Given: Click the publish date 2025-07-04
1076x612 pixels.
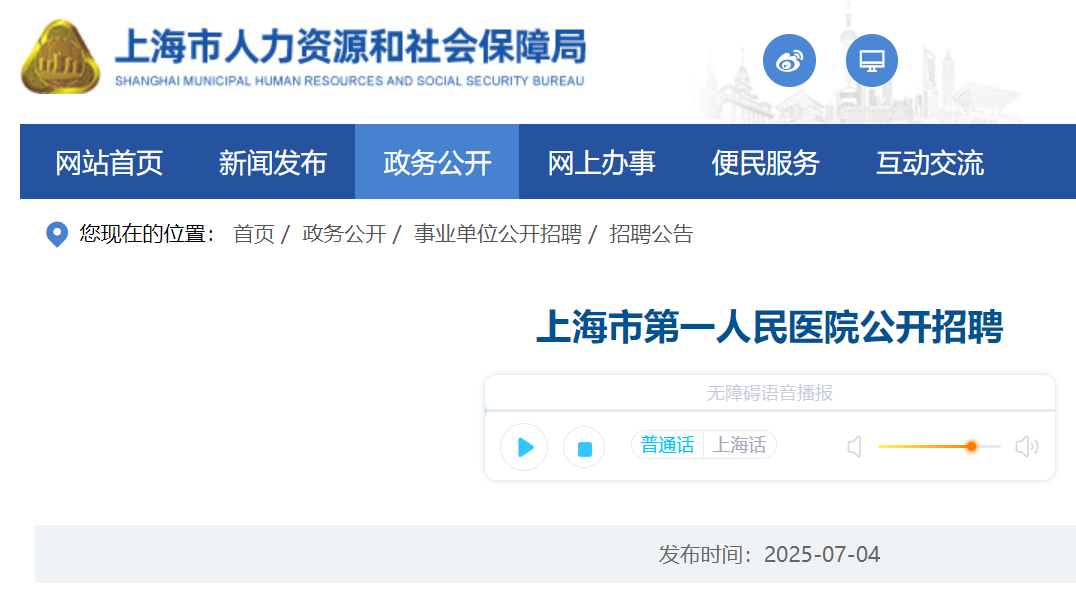Looking at the screenshot, I should click(x=821, y=554).
